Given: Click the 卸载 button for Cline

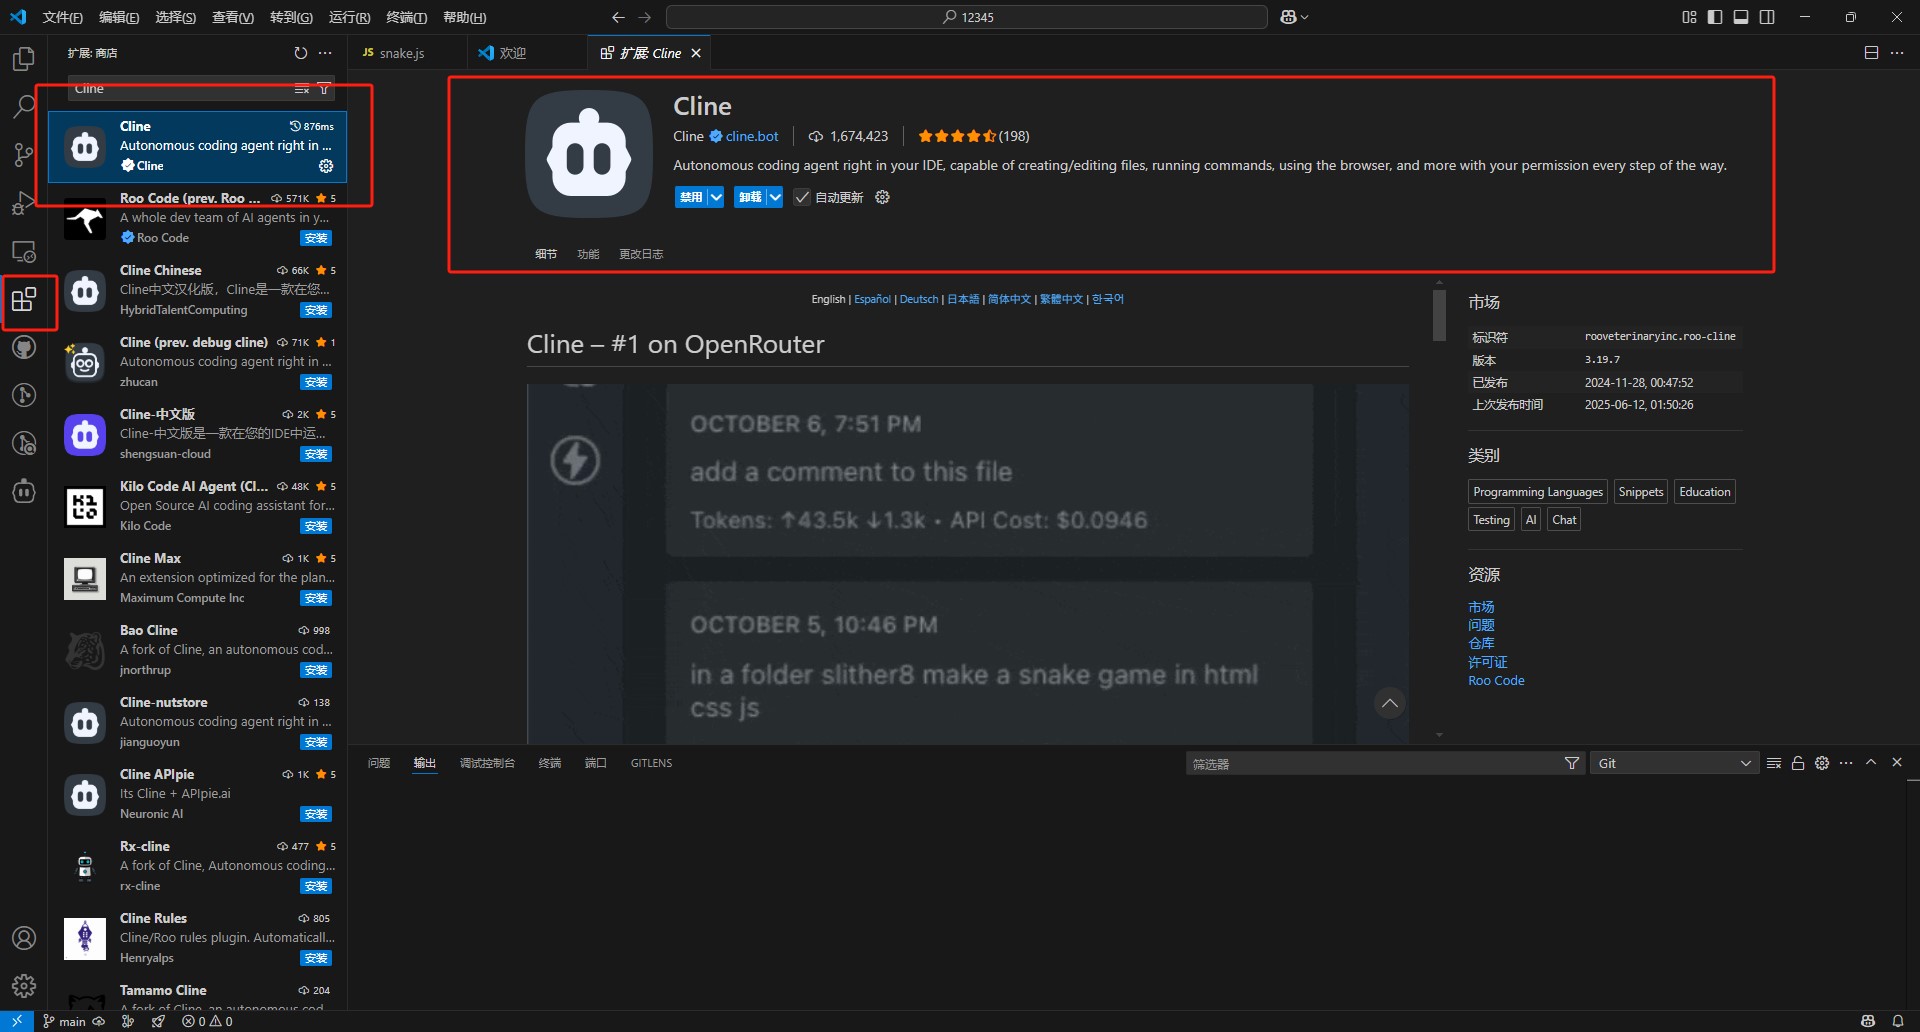Looking at the screenshot, I should 750,197.
